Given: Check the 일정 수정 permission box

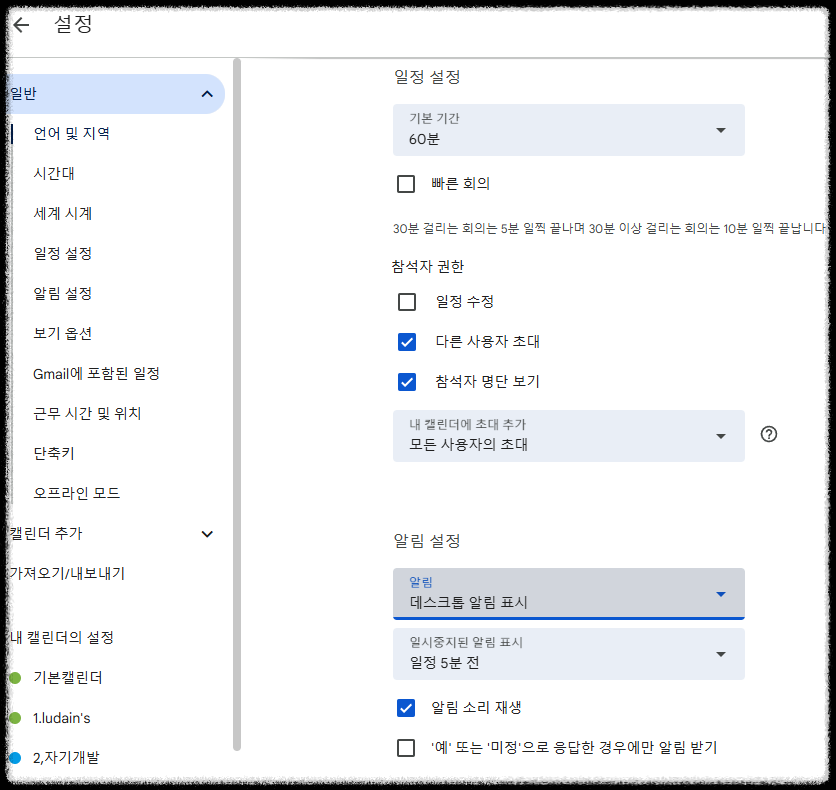Looking at the screenshot, I should 407,302.
